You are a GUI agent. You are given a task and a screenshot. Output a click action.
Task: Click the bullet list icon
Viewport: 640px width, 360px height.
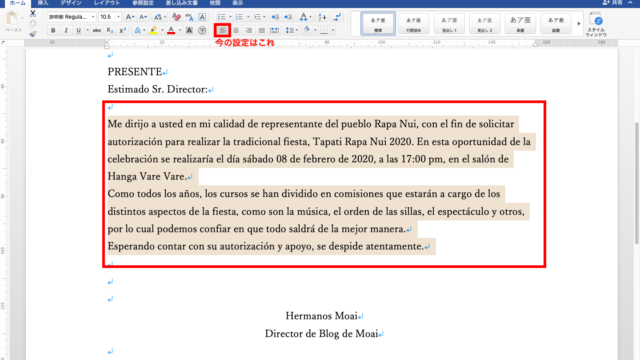pyautogui.click(x=221, y=17)
